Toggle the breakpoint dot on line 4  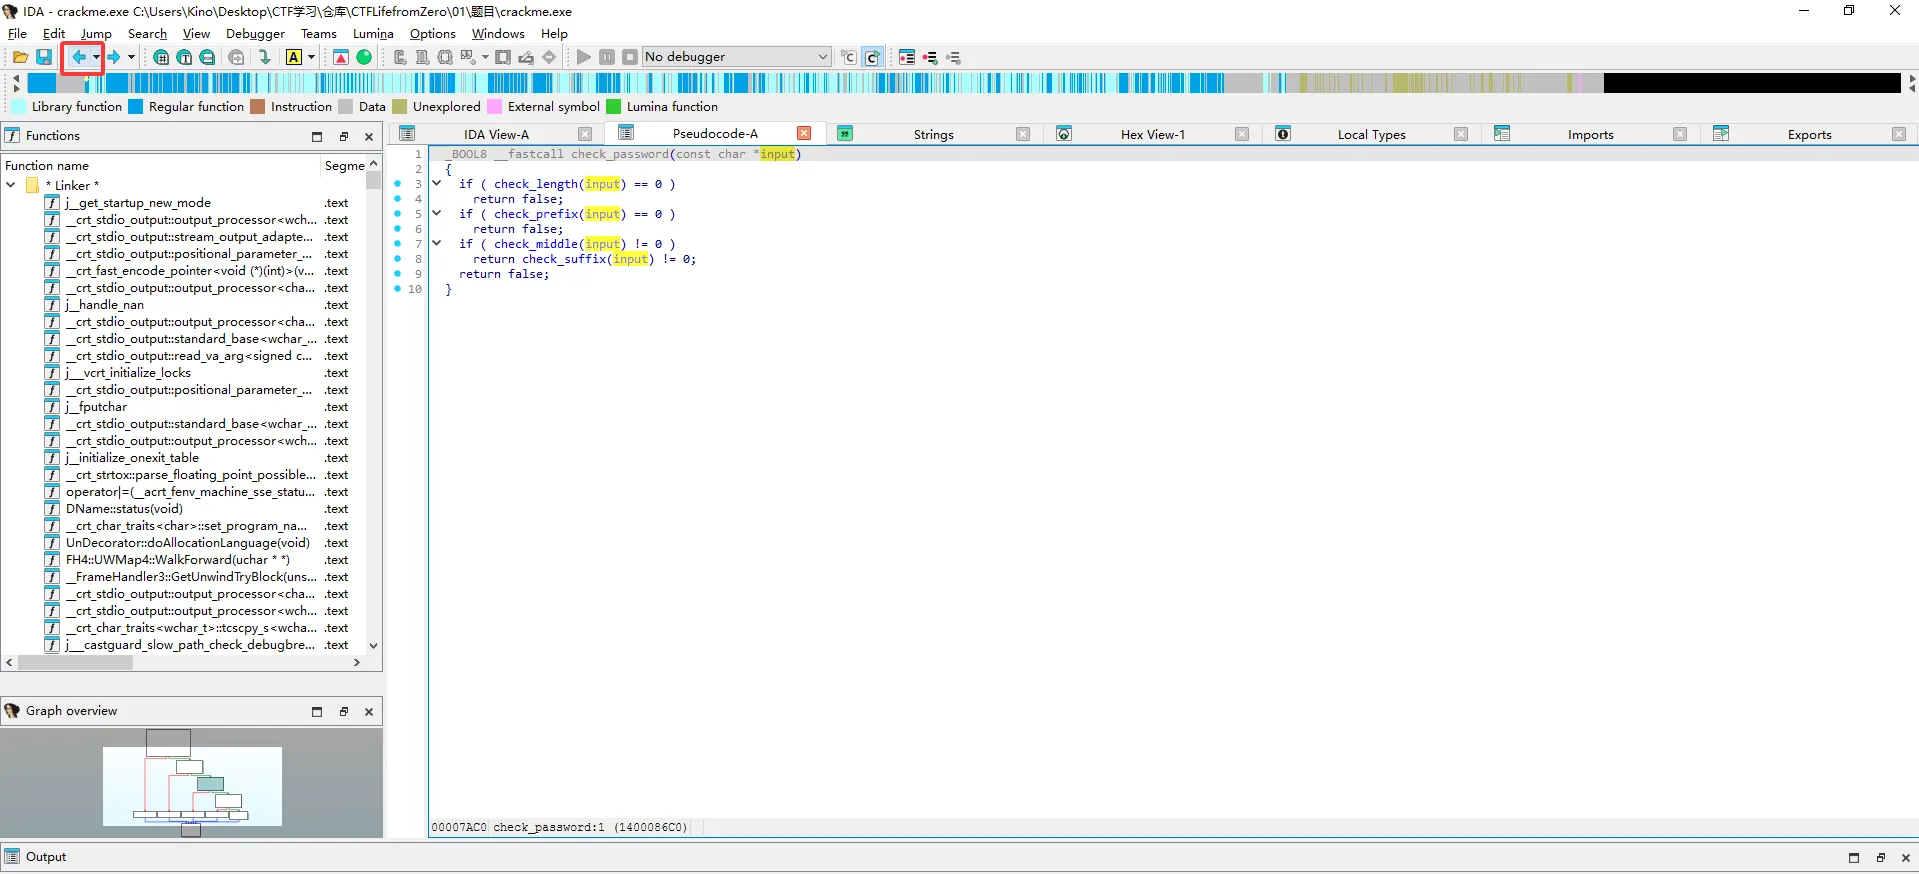(x=398, y=199)
